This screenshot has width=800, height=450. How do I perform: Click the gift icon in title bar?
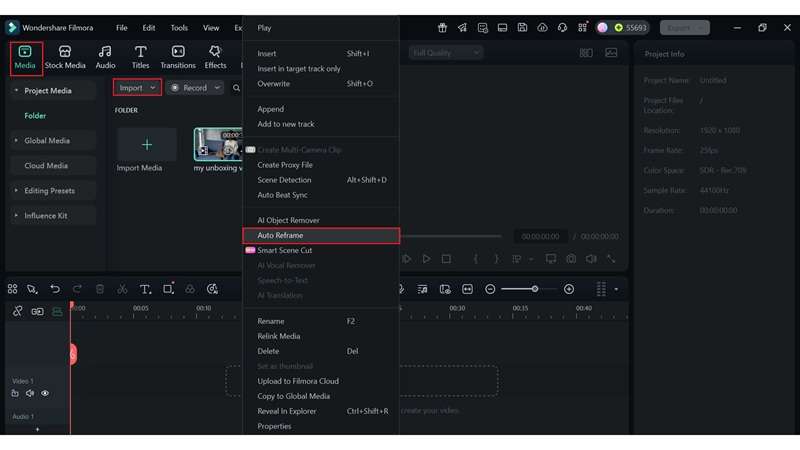(442, 28)
